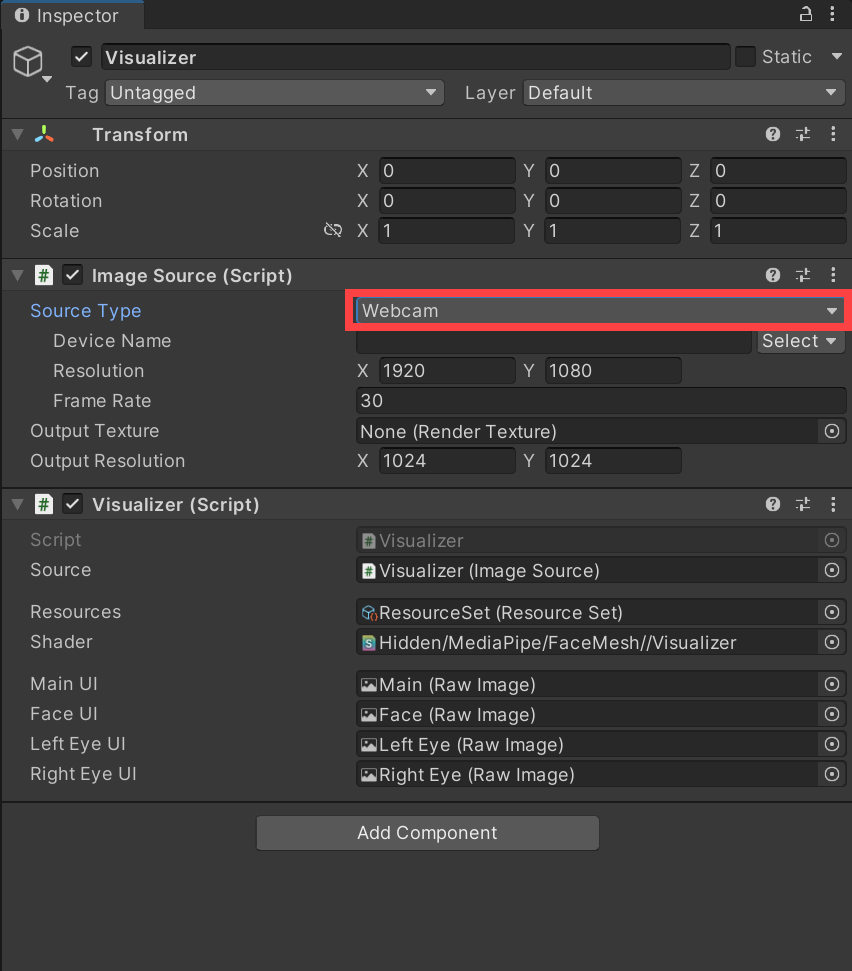Click the GameObject cube icon selector
This screenshot has height=971, width=852.
coord(31,63)
